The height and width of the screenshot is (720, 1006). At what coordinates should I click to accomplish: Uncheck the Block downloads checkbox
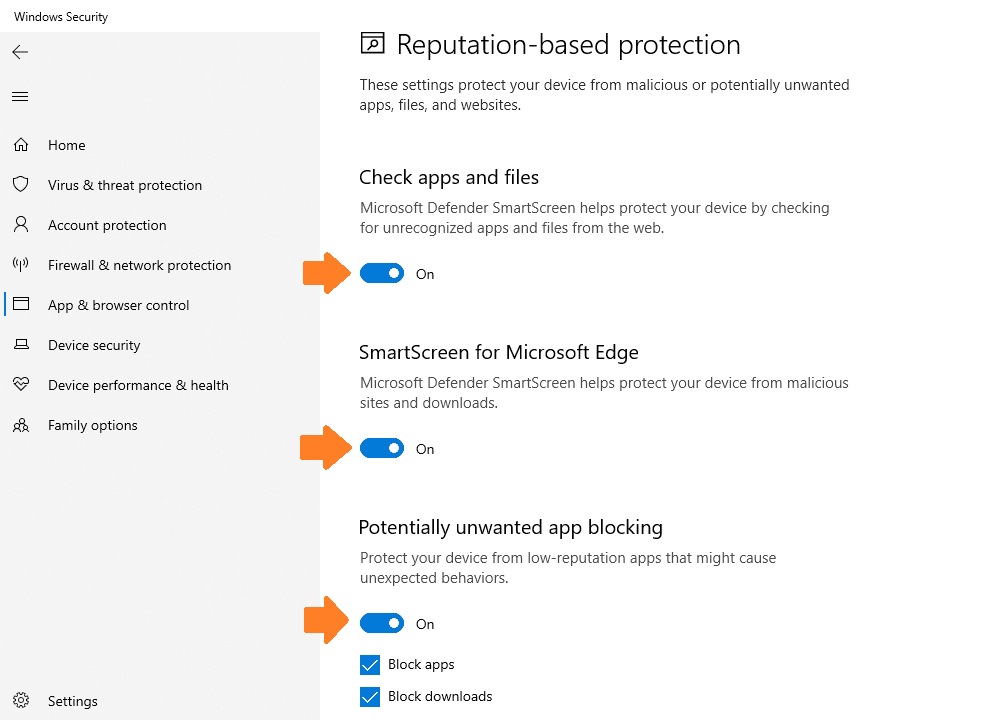click(370, 696)
